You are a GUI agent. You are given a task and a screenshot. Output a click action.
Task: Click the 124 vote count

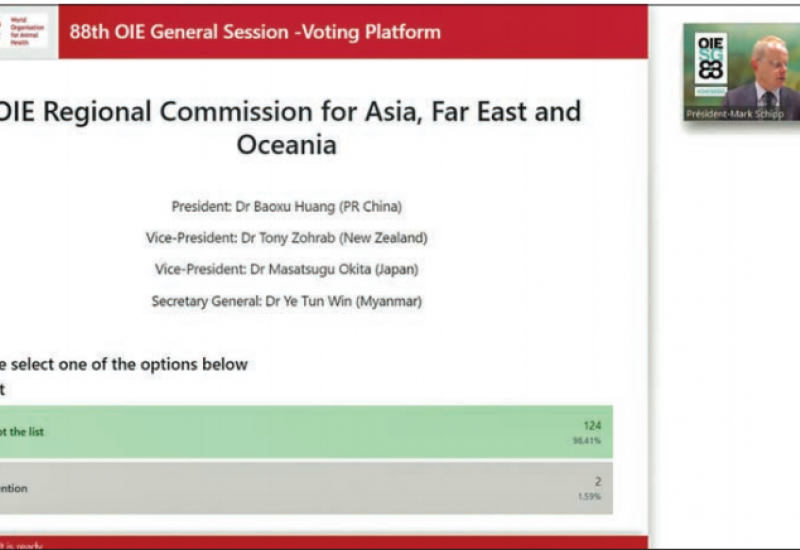coord(592,425)
